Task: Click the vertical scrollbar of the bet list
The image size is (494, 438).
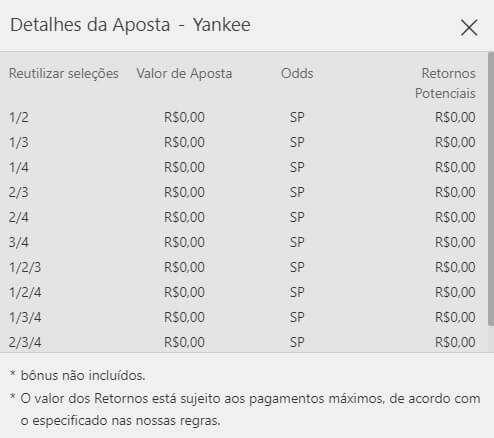Action: (491, 189)
